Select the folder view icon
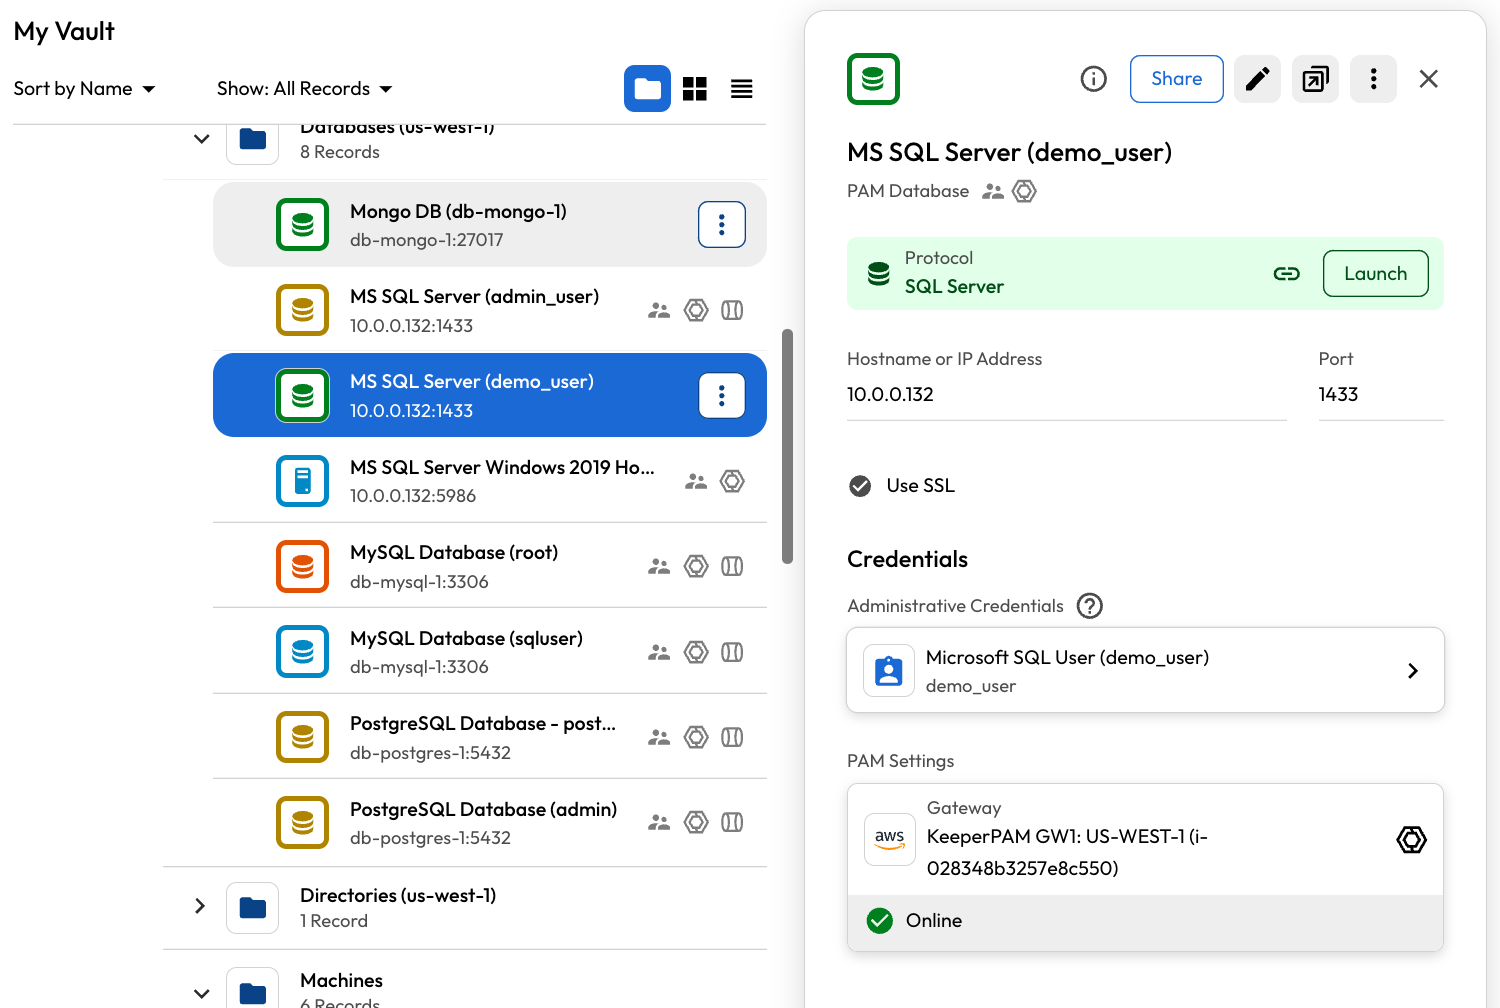The width and height of the screenshot is (1500, 1008). [647, 89]
